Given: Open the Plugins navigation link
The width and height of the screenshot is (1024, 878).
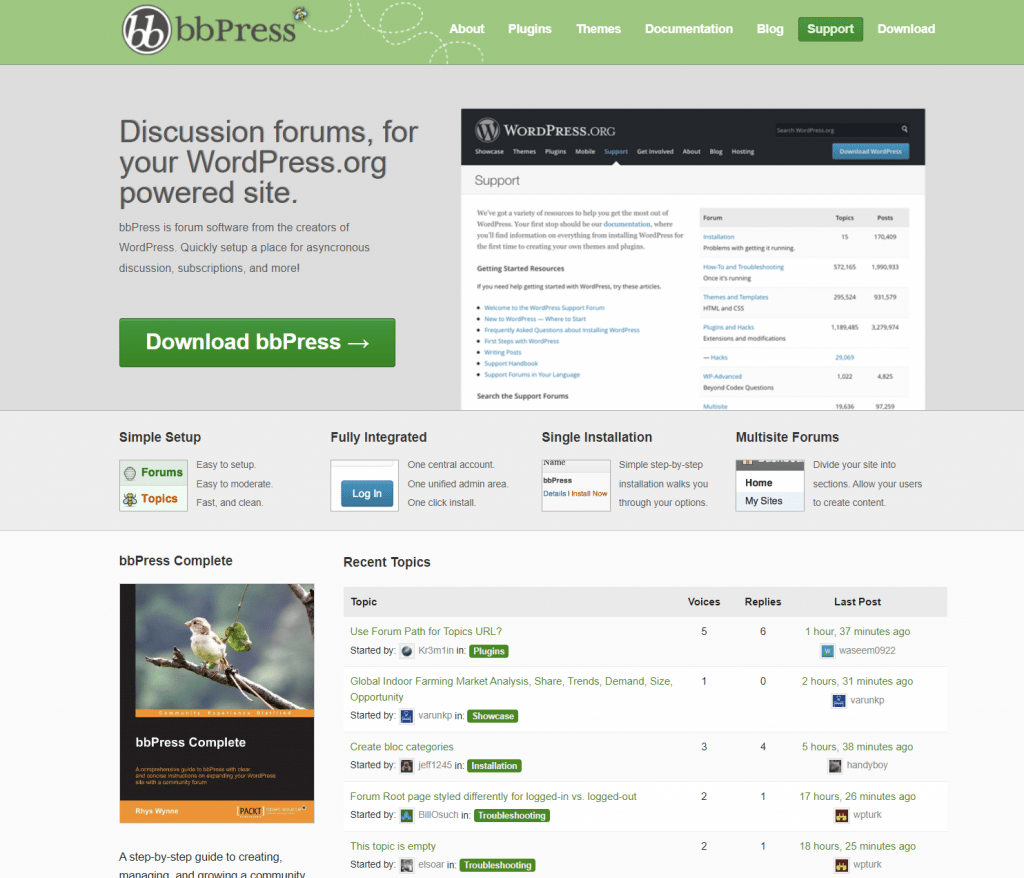Looking at the screenshot, I should click(x=530, y=29).
